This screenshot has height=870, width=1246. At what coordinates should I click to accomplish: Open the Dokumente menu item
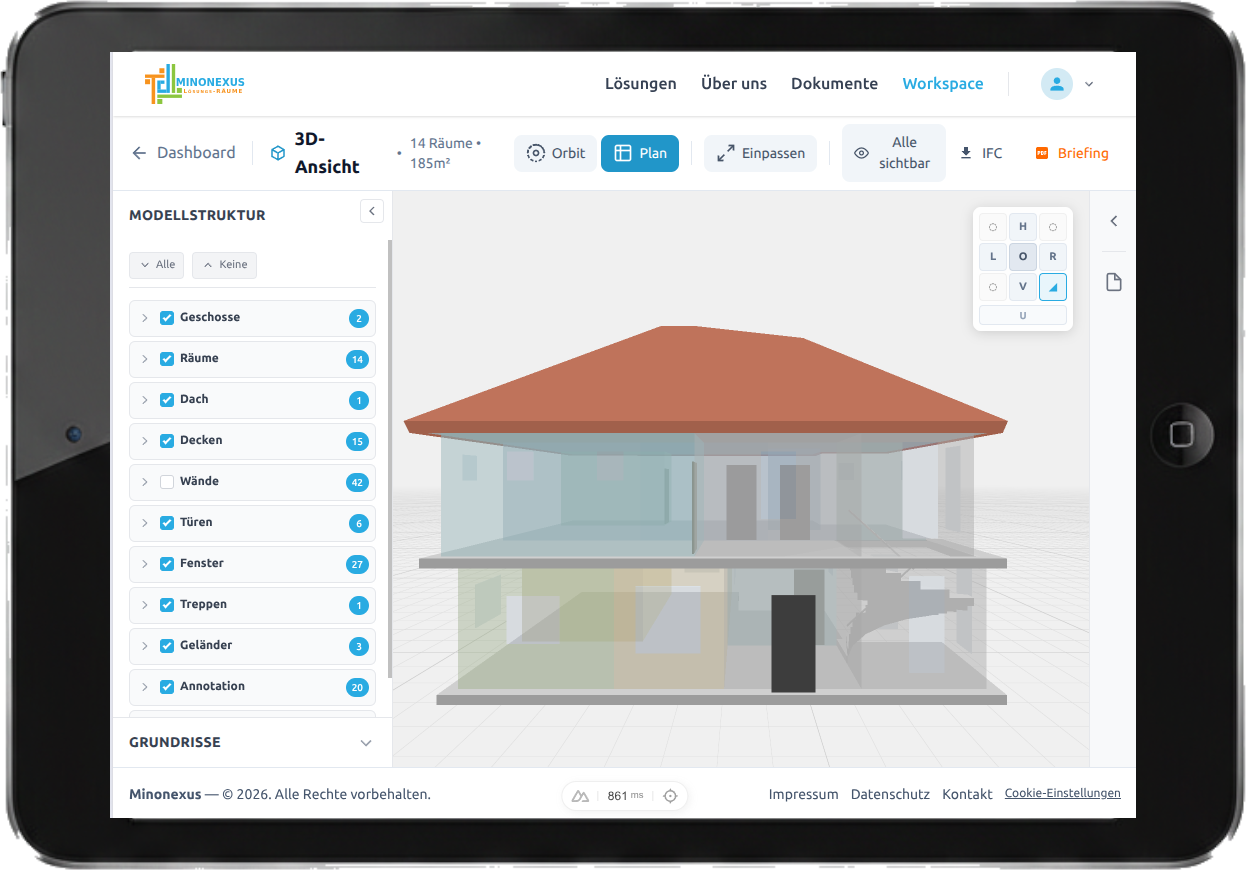(834, 84)
